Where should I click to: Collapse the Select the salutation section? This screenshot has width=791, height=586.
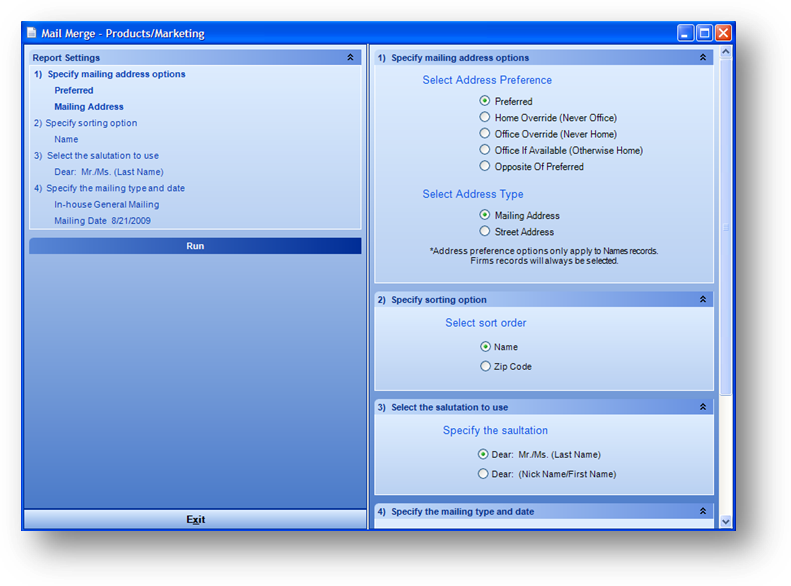coord(703,406)
